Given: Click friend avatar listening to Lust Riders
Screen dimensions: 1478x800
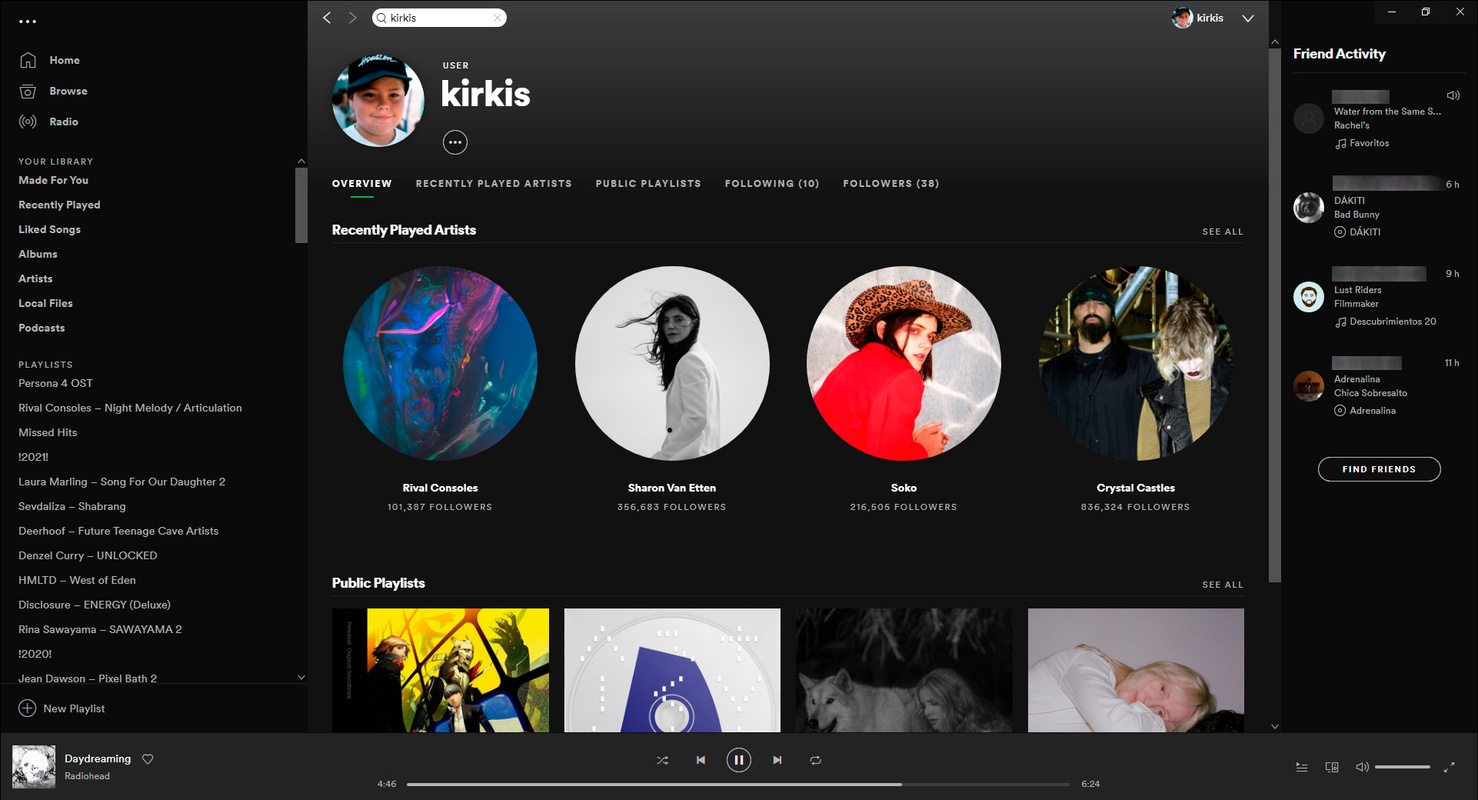Looking at the screenshot, I should click(x=1309, y=297).
